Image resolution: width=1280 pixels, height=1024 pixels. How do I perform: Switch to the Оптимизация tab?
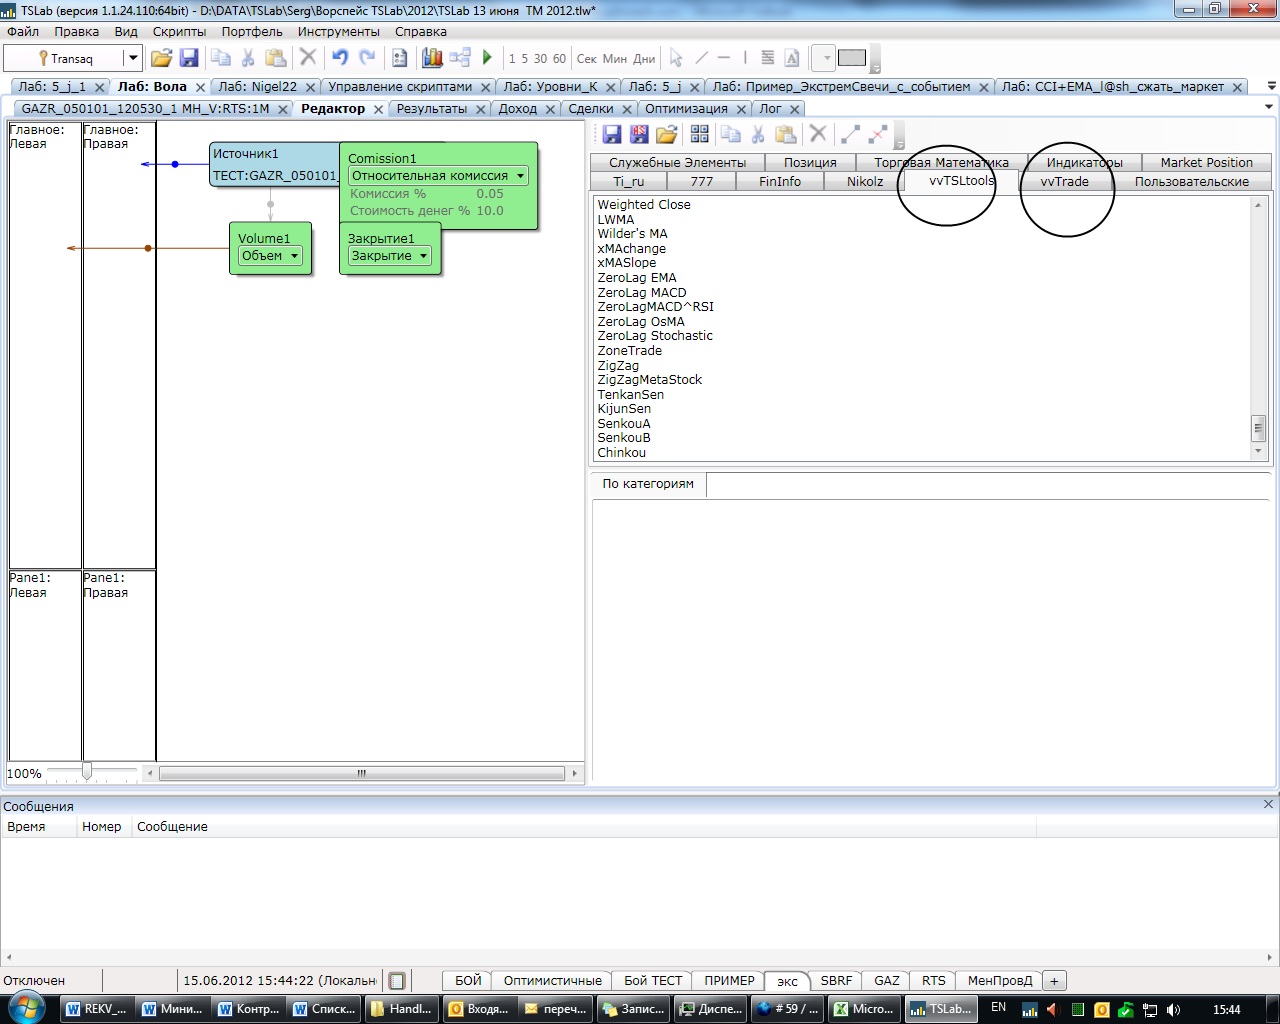coord(686,109)
